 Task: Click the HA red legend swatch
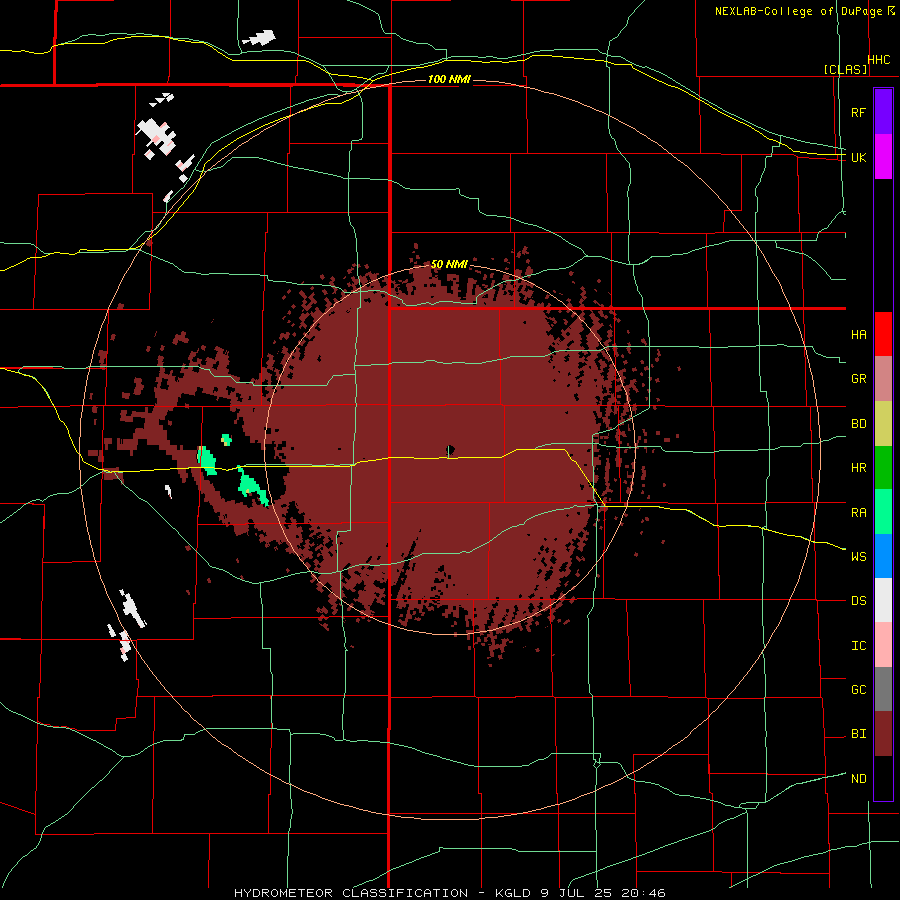pyautogui.click(x=883, y=334)
